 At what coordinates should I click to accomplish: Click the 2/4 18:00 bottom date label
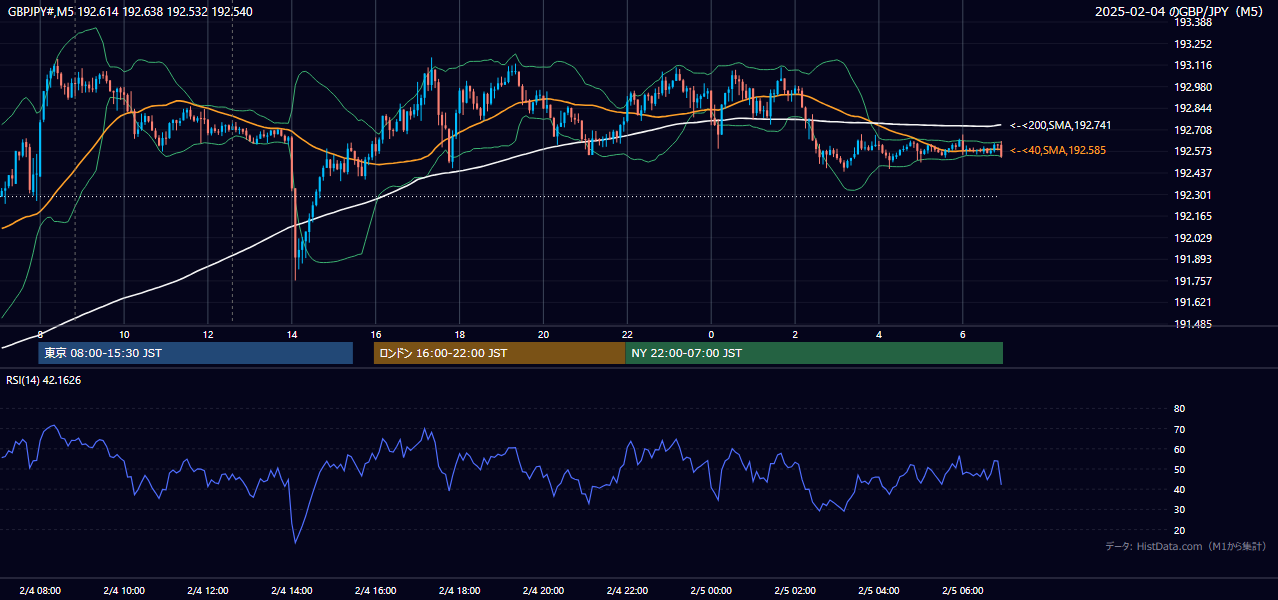[460, 590]
